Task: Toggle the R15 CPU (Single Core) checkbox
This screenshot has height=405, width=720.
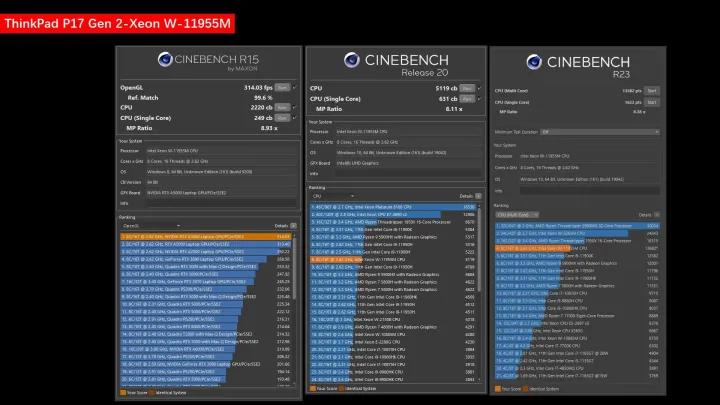Action: [x=295, y=117]
